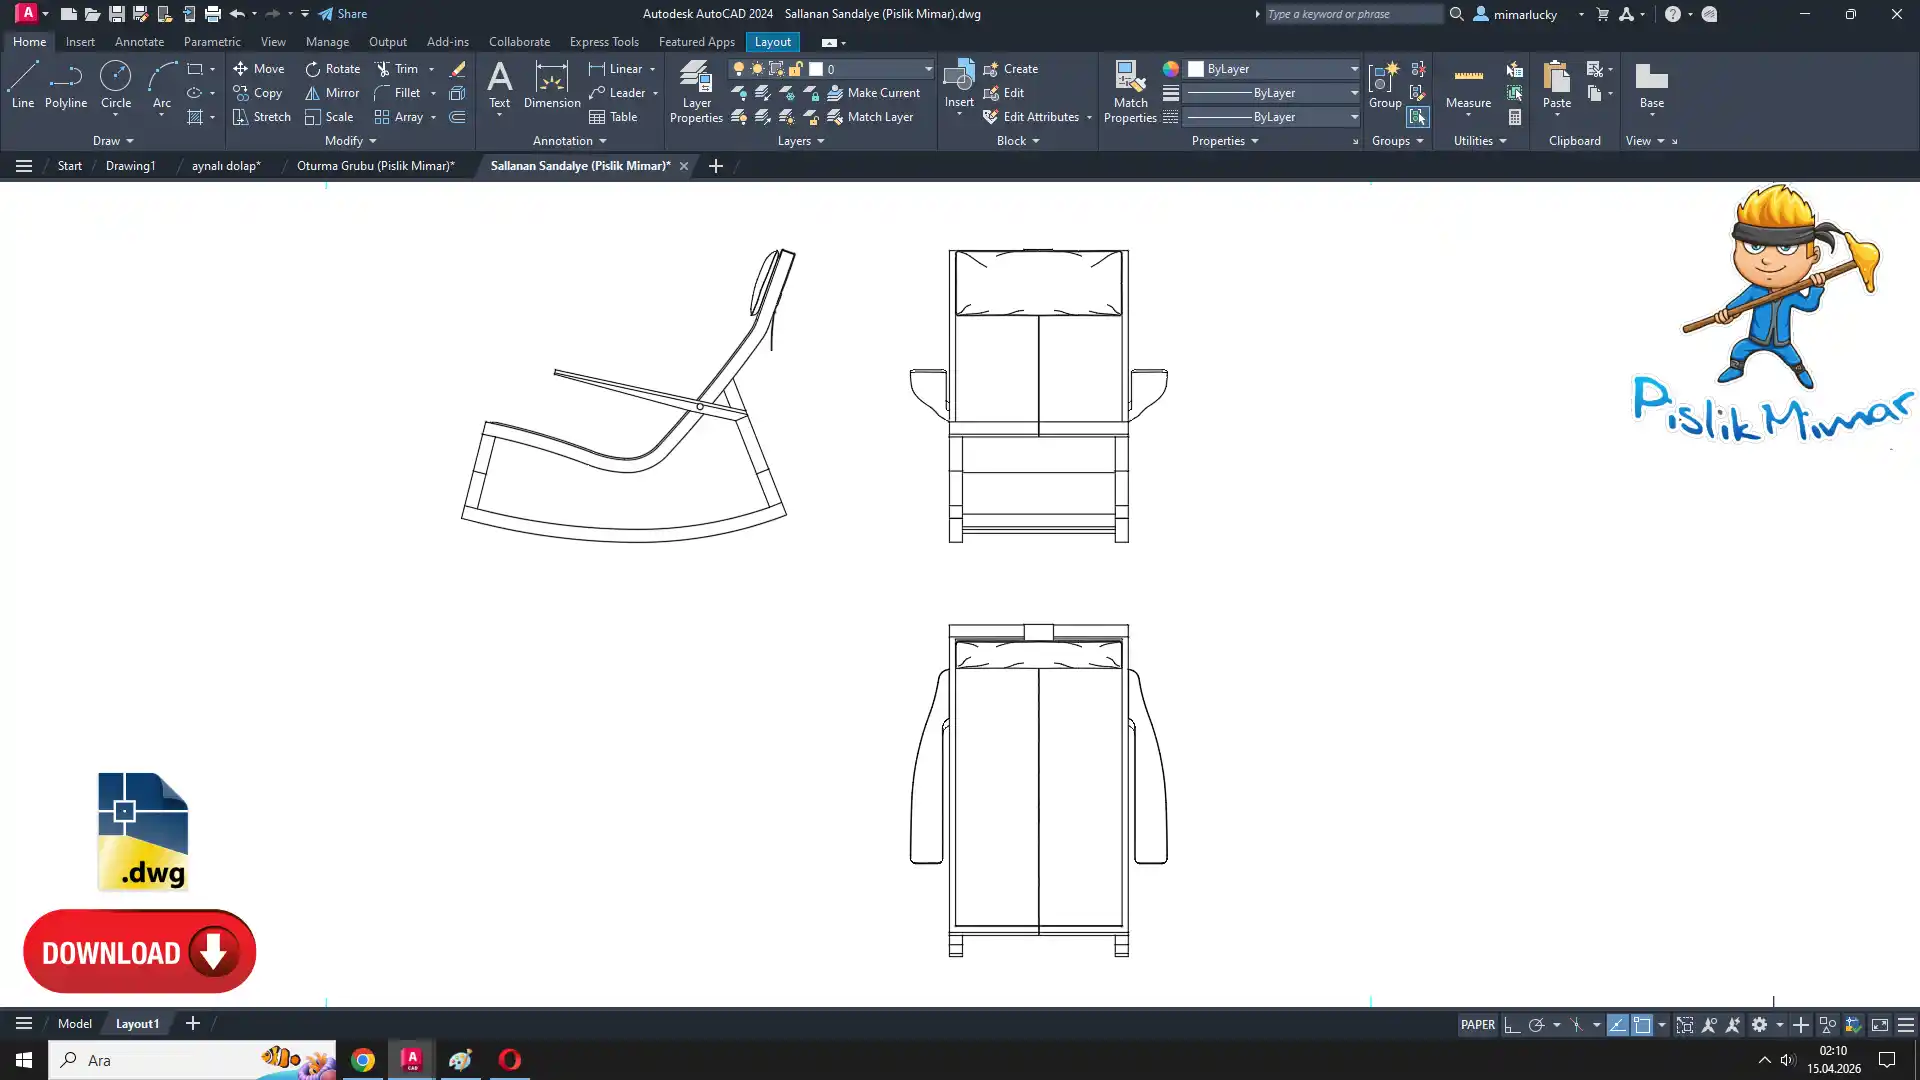The image size is (1920, 1080).
Task: Open the Annotate ribbon tab
Action: pyautogui.click(x=139, y=42)
